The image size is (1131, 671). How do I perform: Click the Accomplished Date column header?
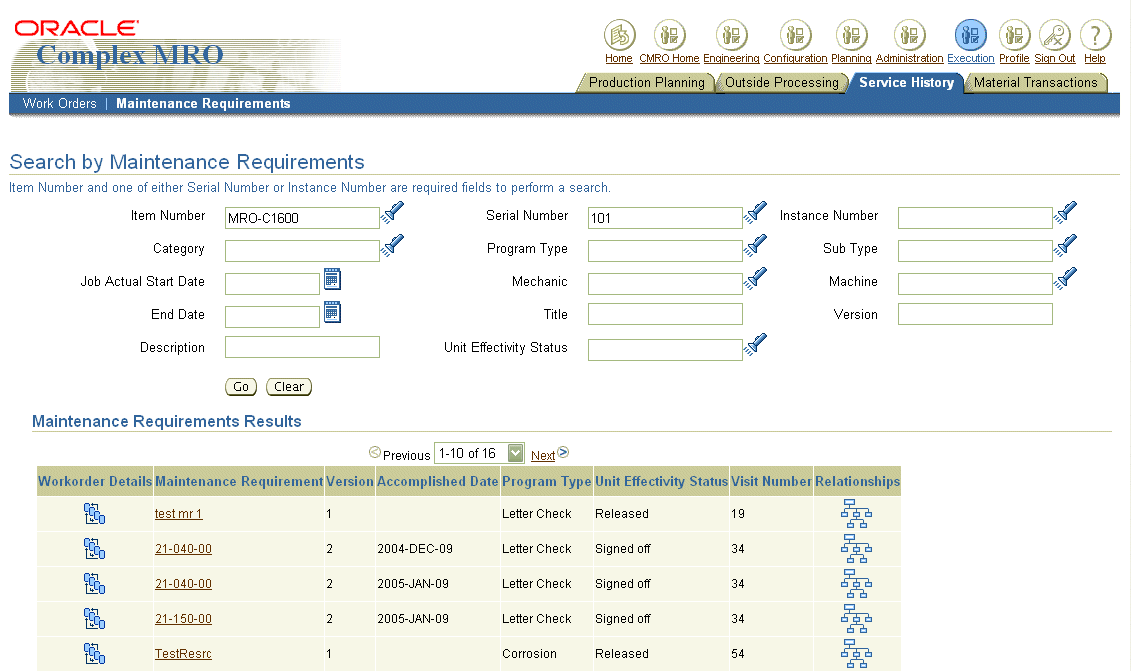[437, 481]
